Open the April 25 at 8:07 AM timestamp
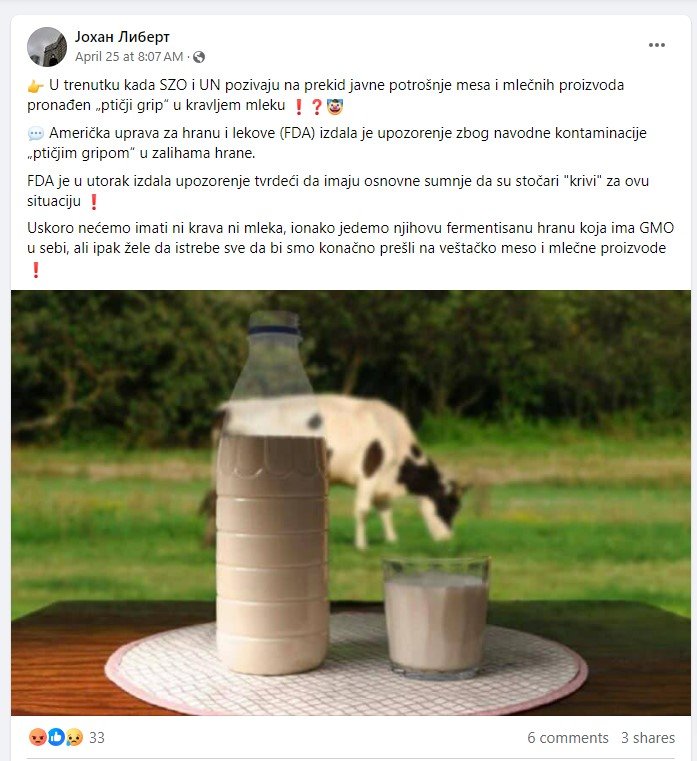 pyautogui.click(x=129, y=57)
